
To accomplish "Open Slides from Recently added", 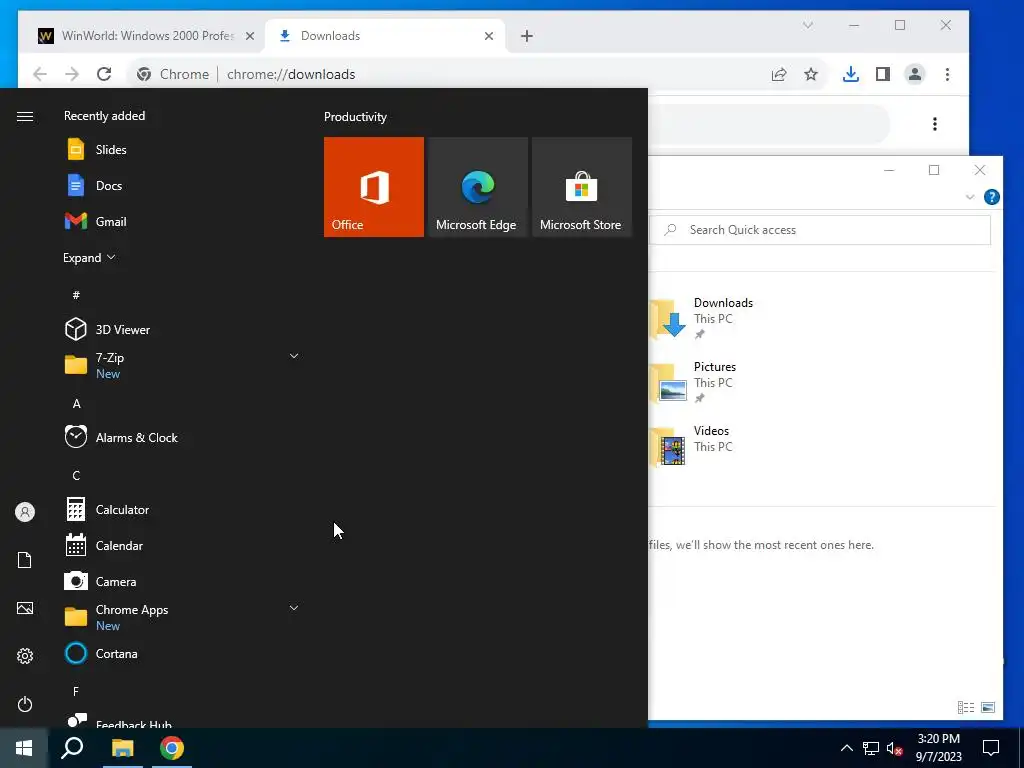I will (x=182, y=150).
